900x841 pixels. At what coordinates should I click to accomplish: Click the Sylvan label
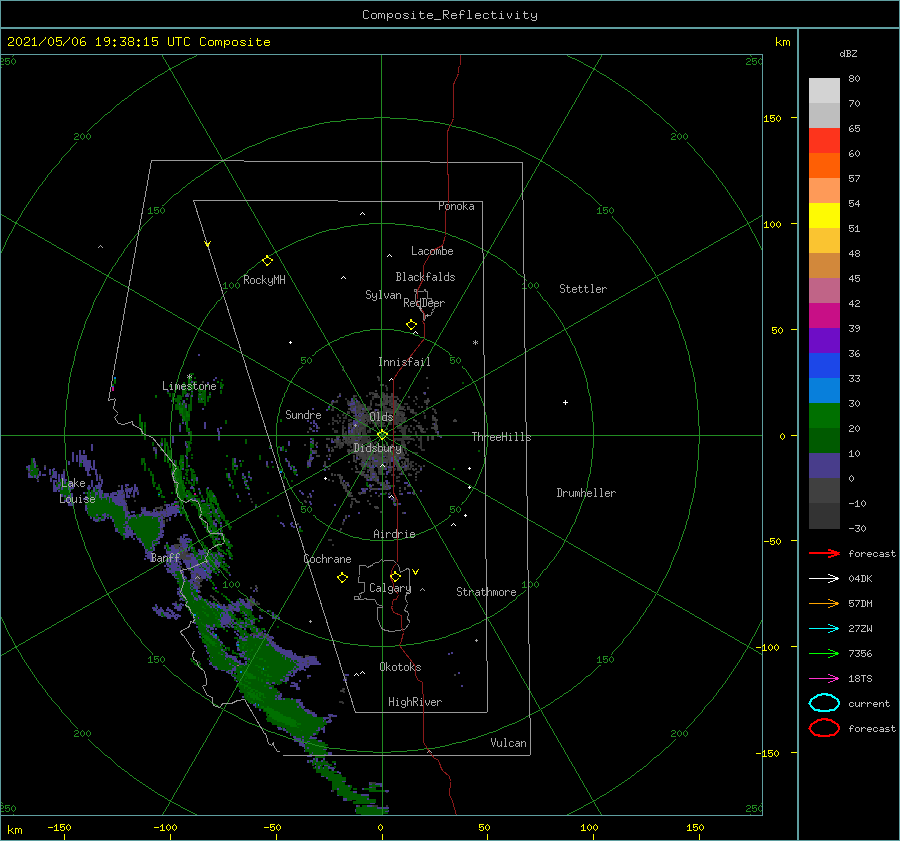383,295
